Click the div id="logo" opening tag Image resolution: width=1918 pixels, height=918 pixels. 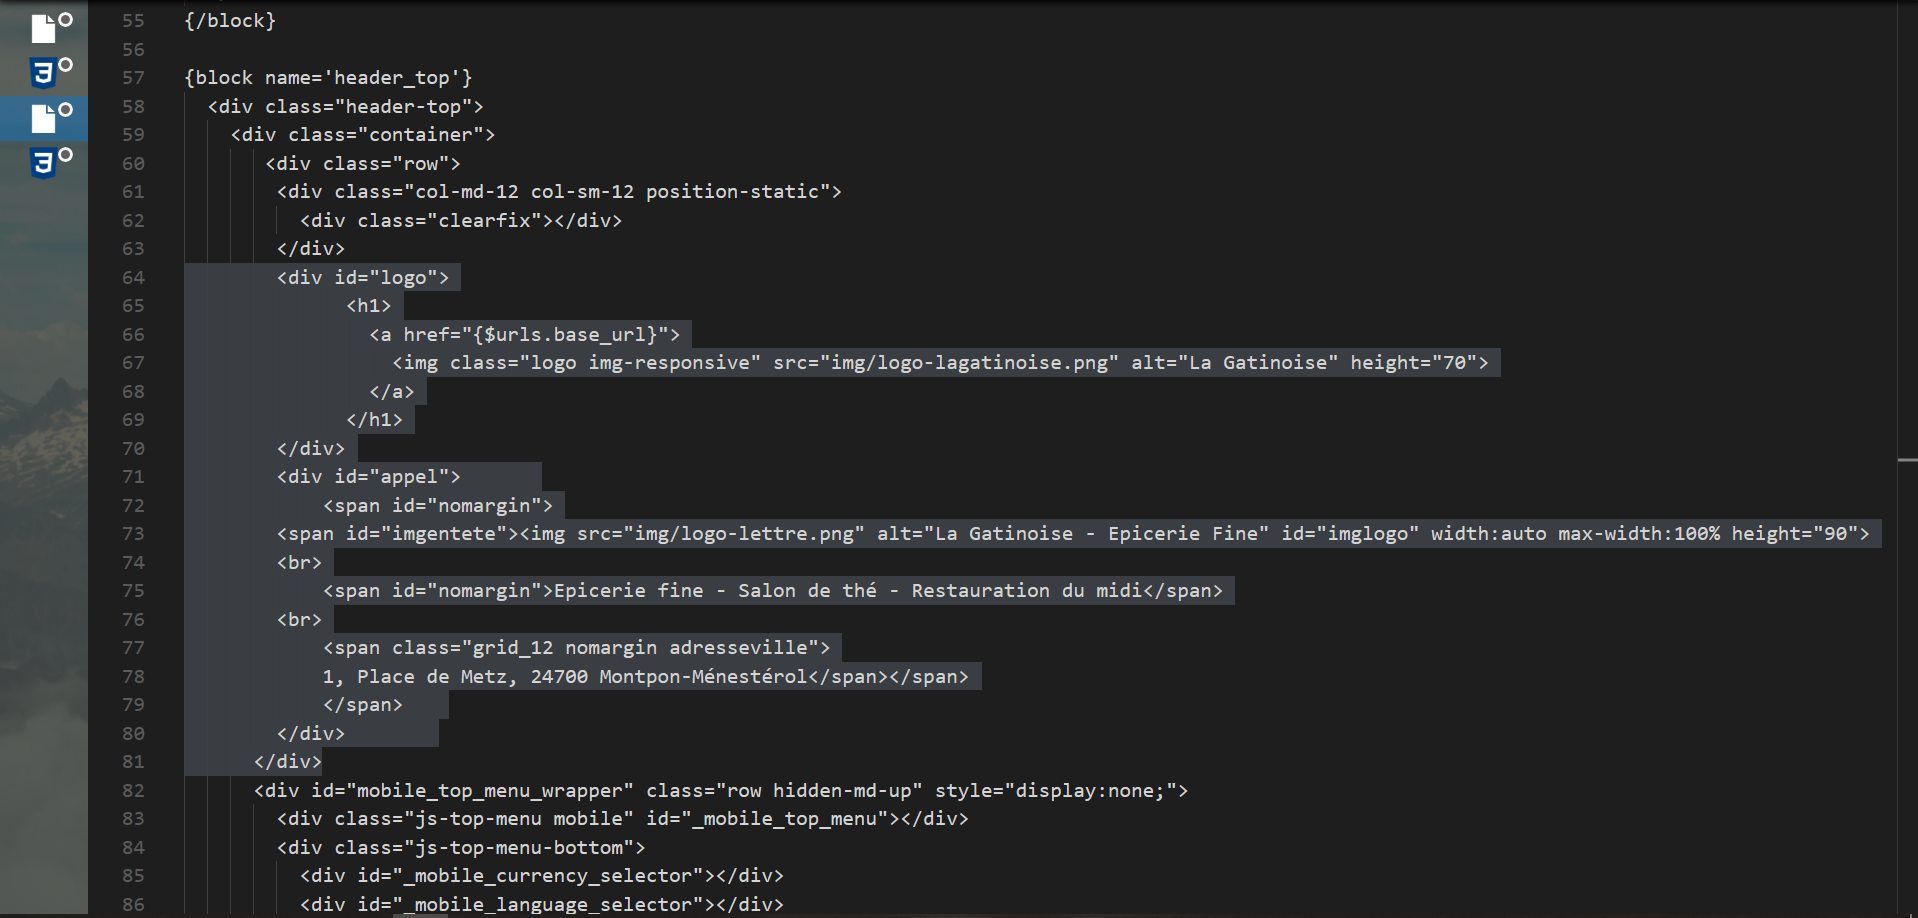363,278
